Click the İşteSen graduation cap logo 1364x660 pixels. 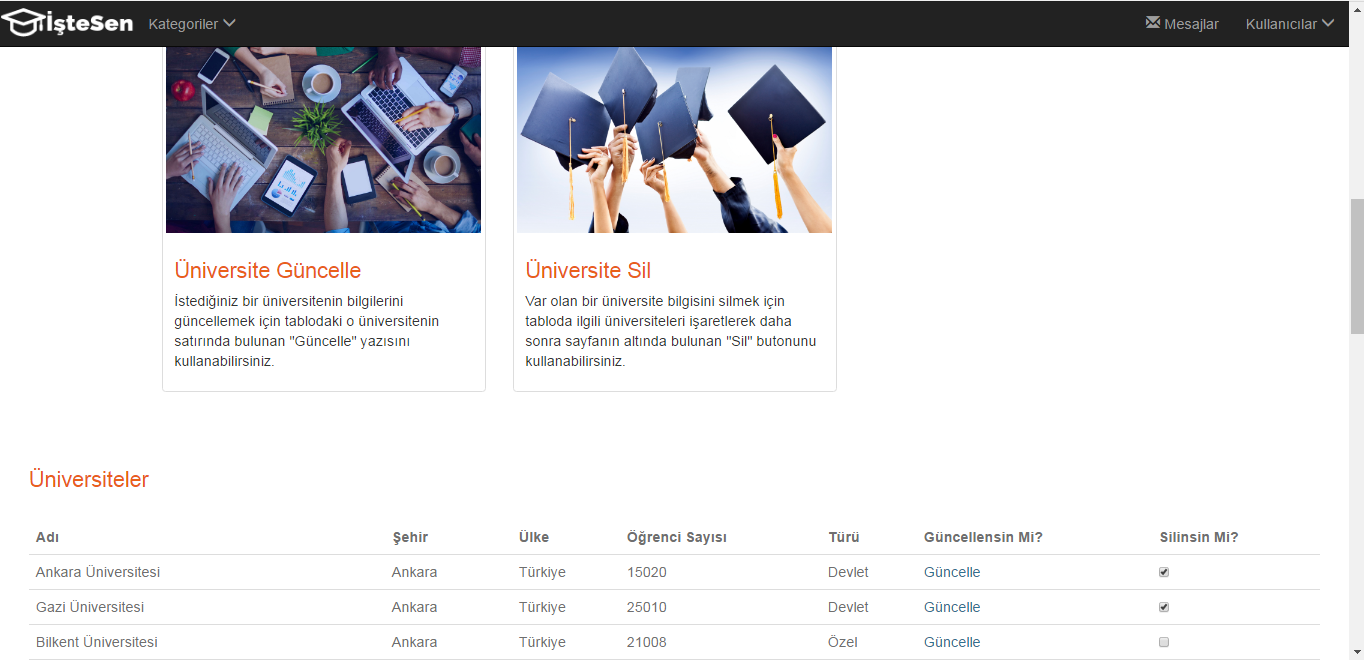(67, 22)
